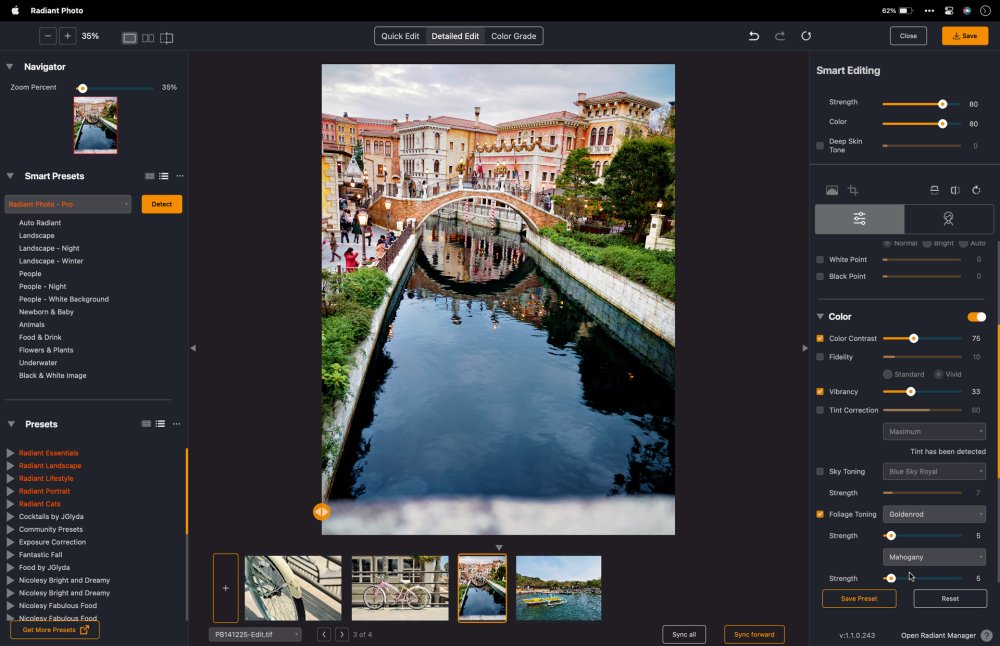Click the zoom in plus button
The height and width of the screenshot is (646, 1000).
[67, 36]
